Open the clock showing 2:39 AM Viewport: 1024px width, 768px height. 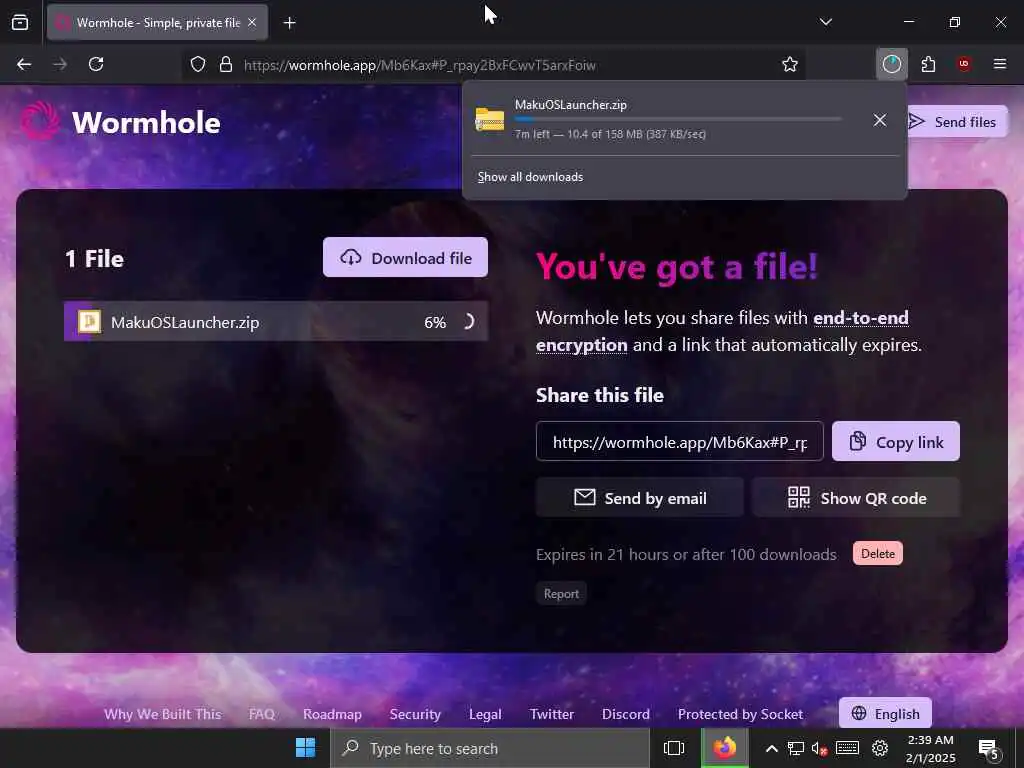pyautogui.click(x=930, y=748)
